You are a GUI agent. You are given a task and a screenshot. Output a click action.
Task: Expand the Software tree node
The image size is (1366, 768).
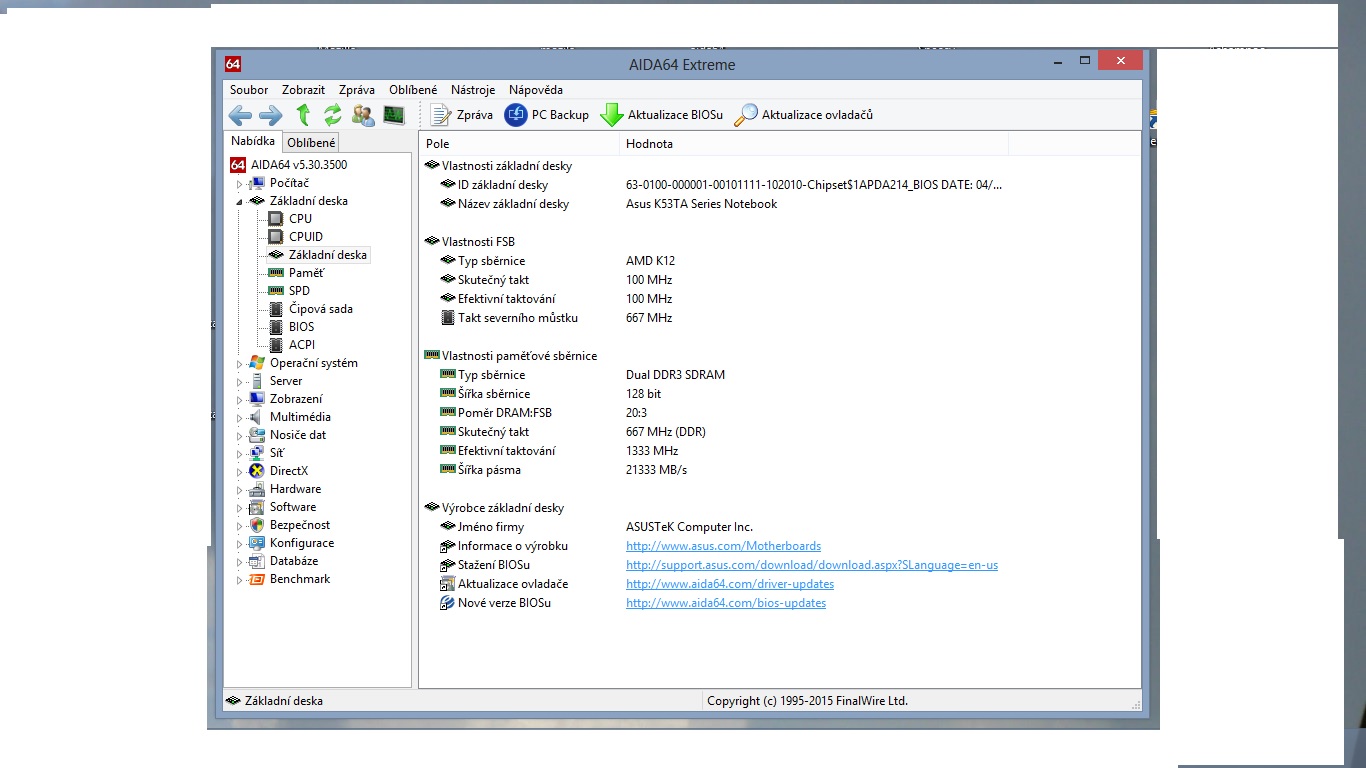[x=240, y=508]
